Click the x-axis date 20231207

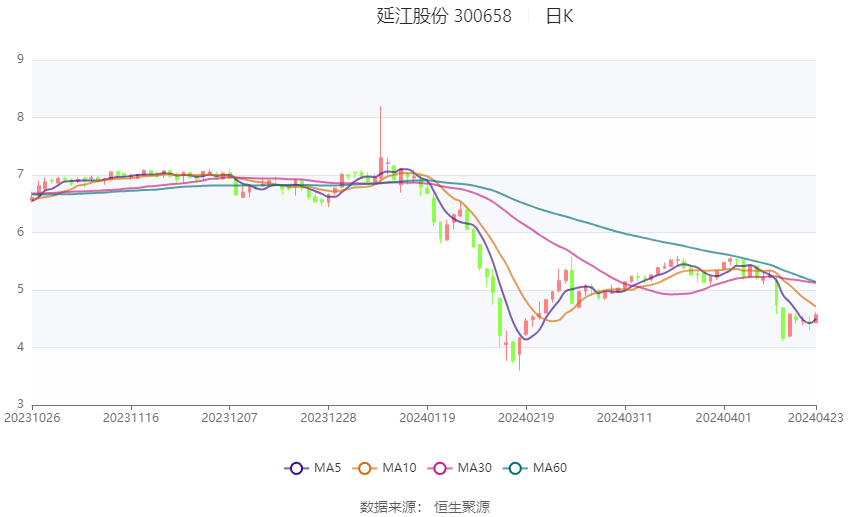click(229, 418)
